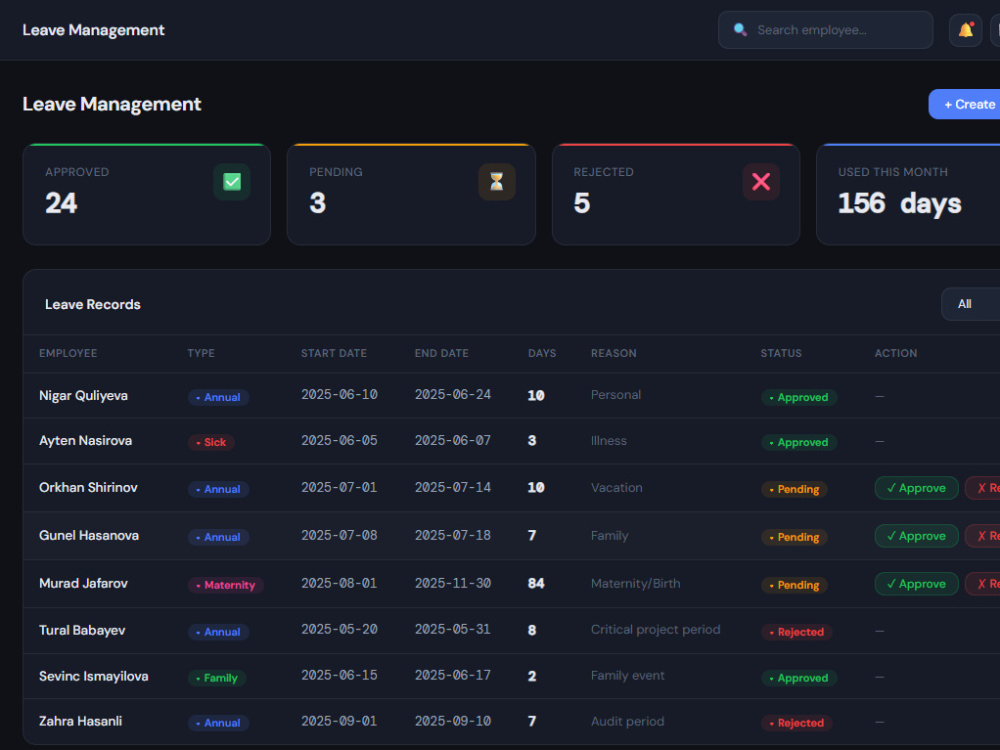
Task: Click Pending status for Gunel Hasanova
Action: [x=795, y=537]
